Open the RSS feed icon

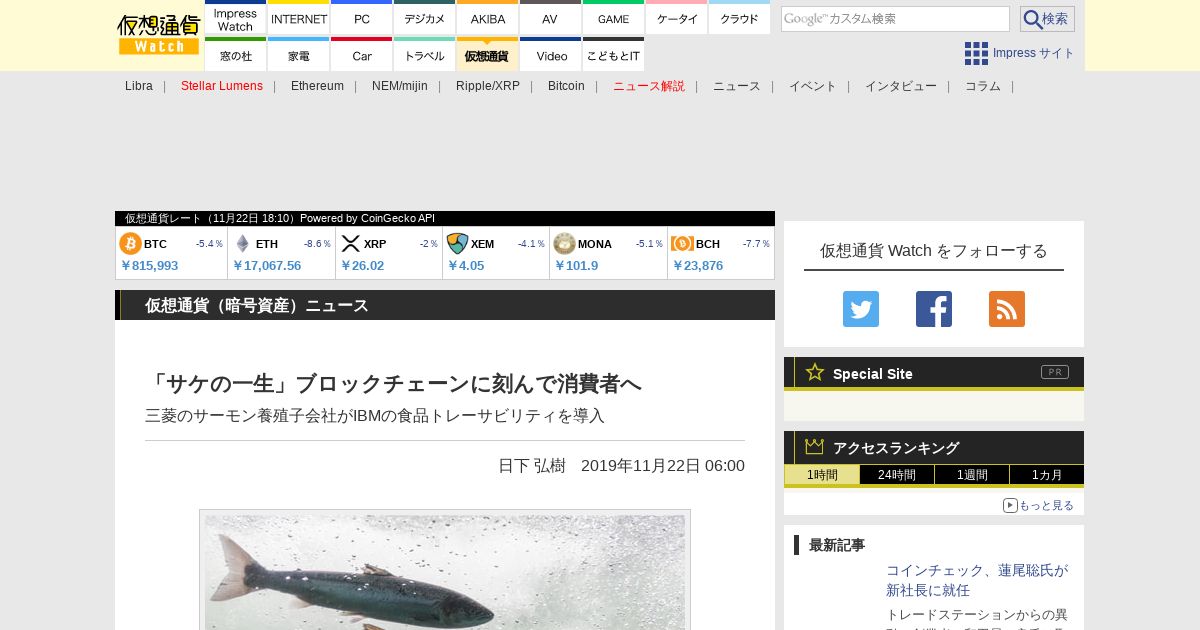tap(1007, 309)
